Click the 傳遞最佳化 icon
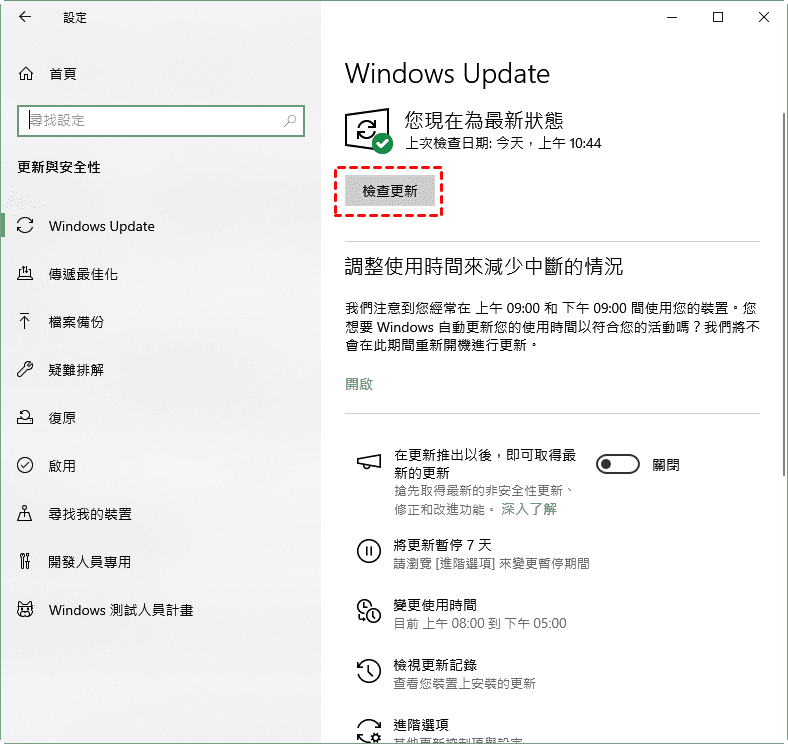The image size is (788, 744). coord(25,273)
